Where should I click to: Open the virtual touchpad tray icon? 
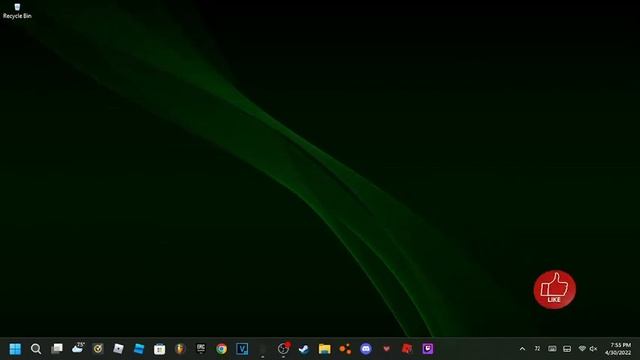[567, 349]
